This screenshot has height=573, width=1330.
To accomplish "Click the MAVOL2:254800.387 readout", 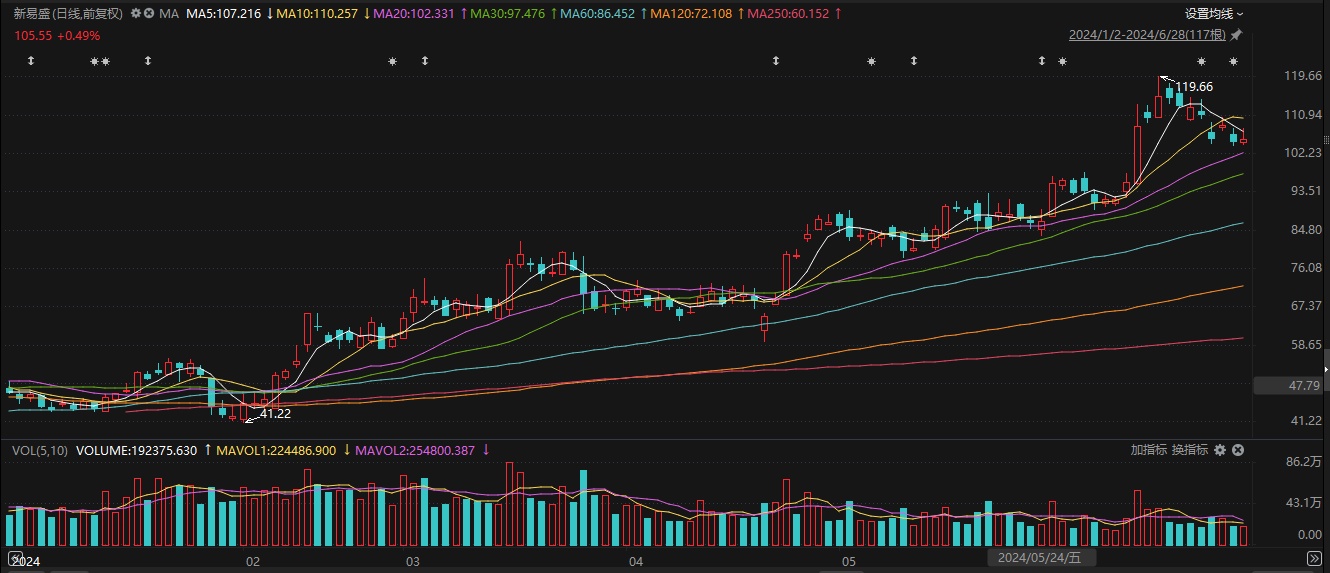I will [415, 450].
